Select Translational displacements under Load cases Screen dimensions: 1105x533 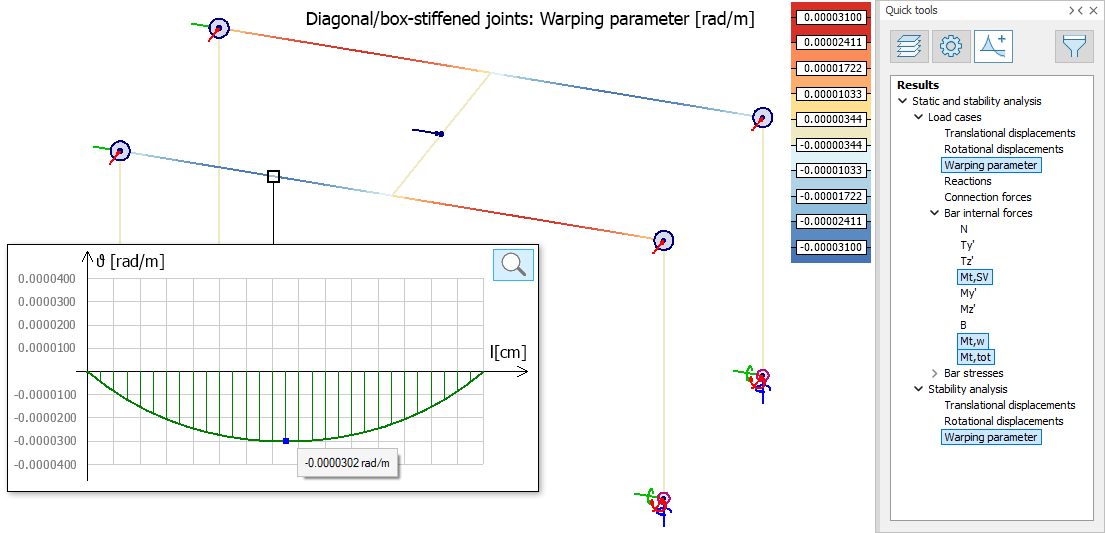(1009, 133)
